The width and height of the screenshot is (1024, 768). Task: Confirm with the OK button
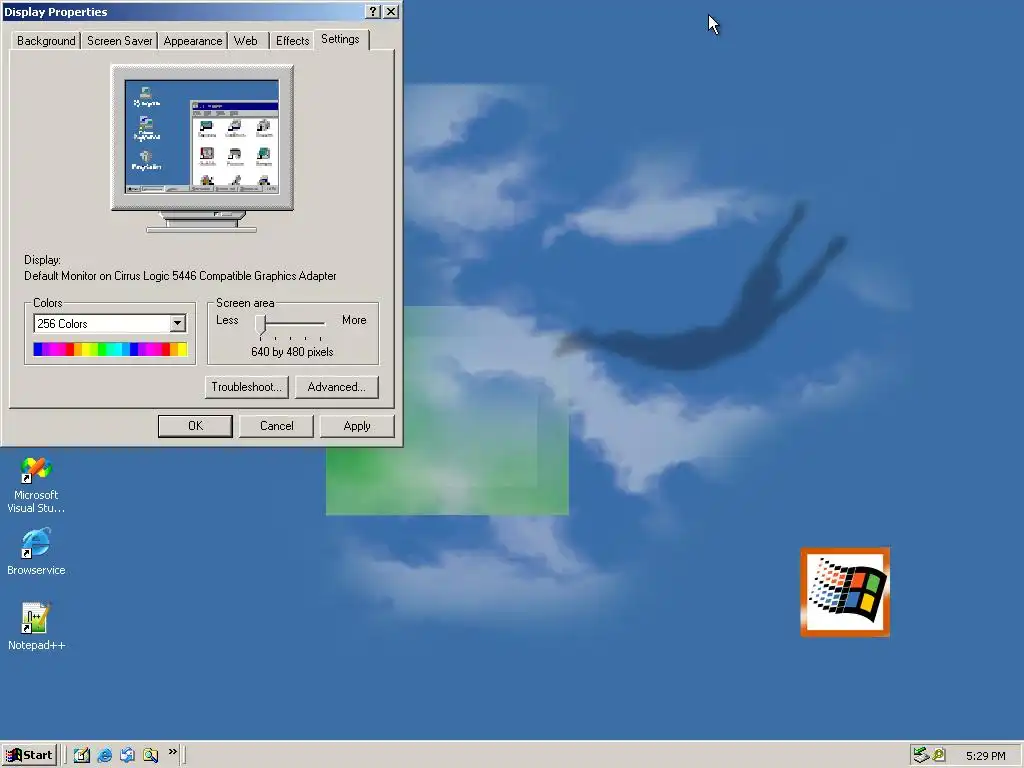195,426
